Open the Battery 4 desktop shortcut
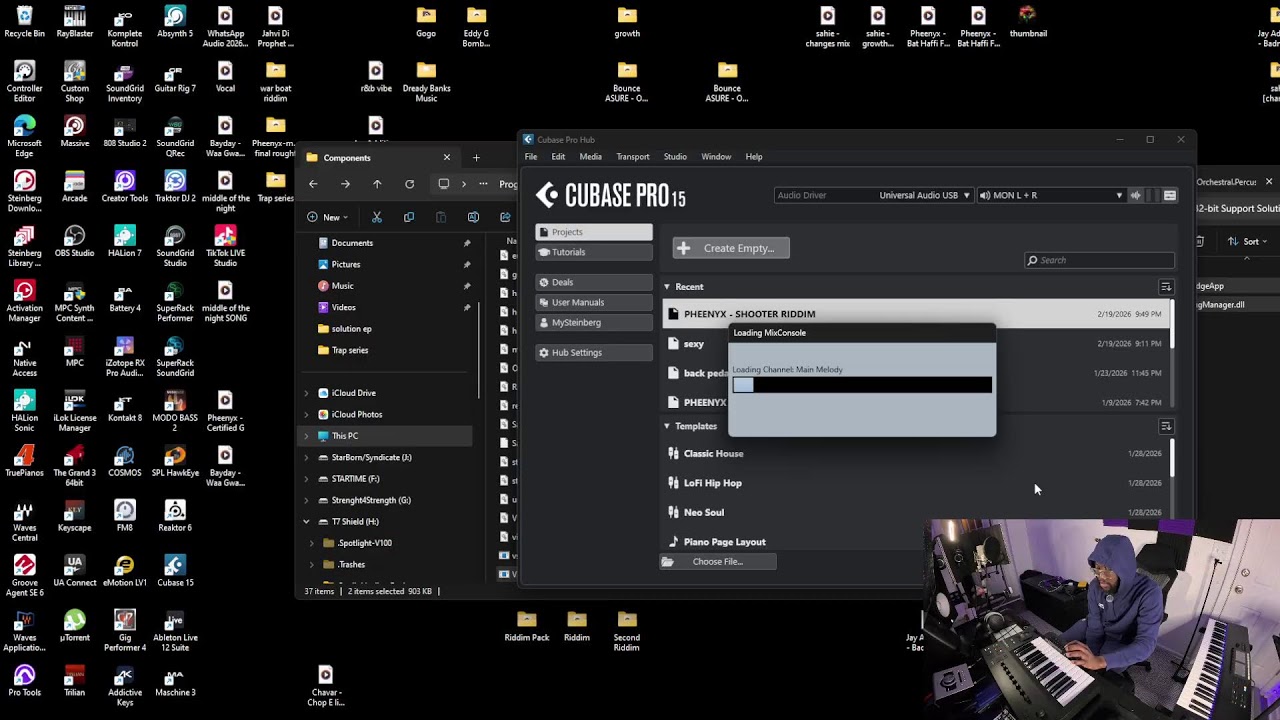The height and width of the screenshot is (720, 1280). click(125, 296)
